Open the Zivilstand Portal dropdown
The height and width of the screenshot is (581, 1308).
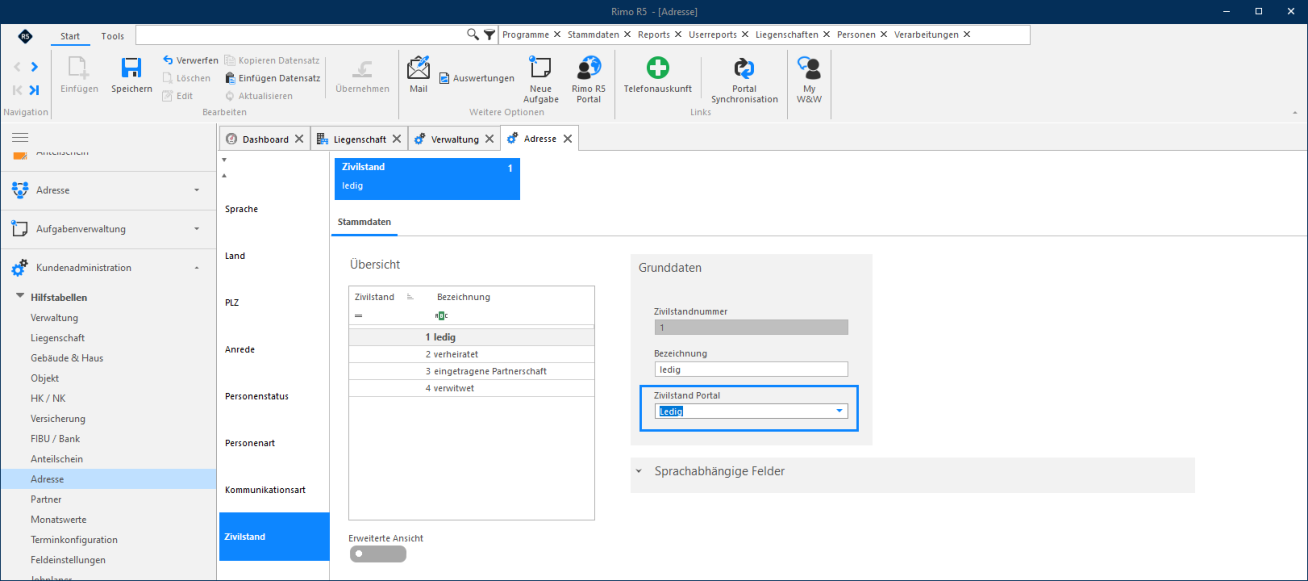point(840,411)
